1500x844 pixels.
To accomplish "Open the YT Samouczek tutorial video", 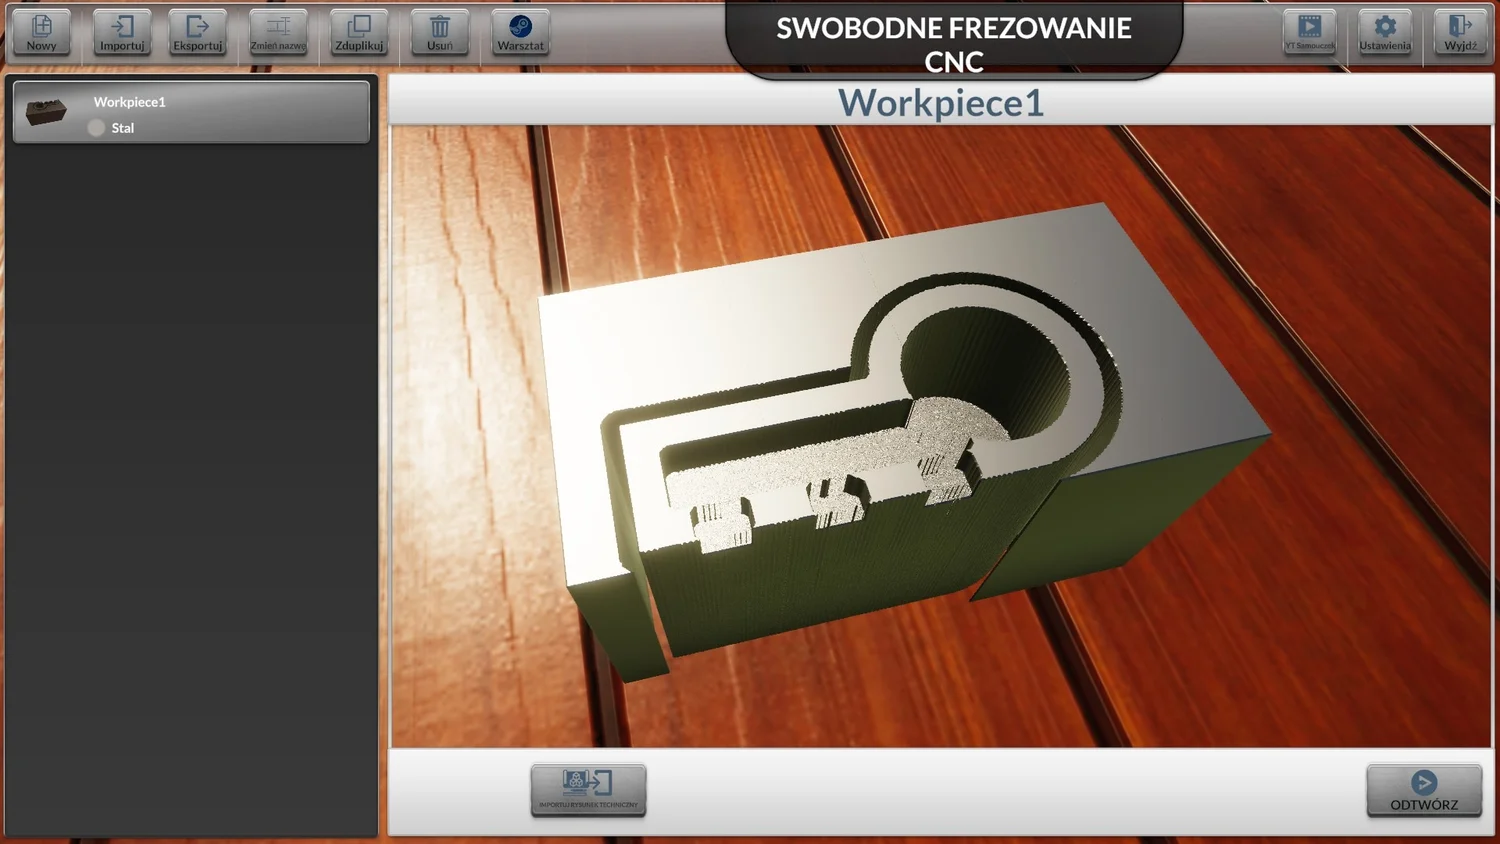I will pos(1309,32).
